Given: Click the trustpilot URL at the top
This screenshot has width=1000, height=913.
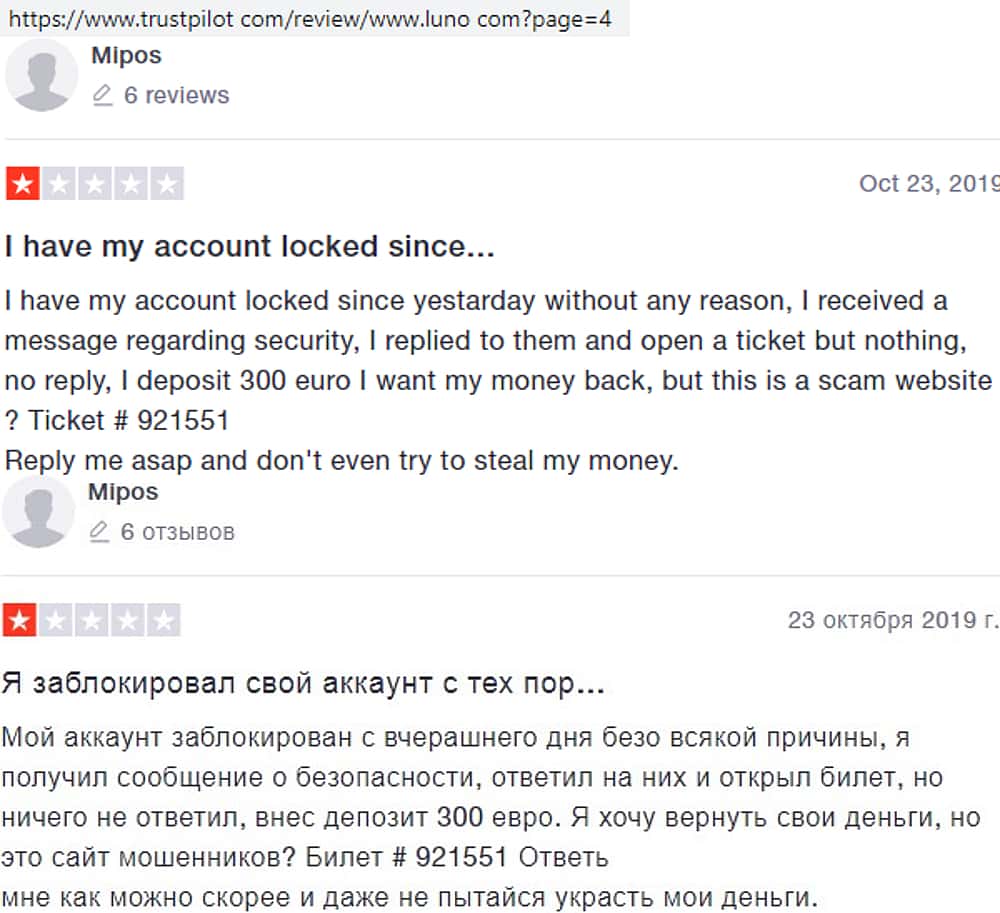Looking at the screenshot, I should pos(310,18).
